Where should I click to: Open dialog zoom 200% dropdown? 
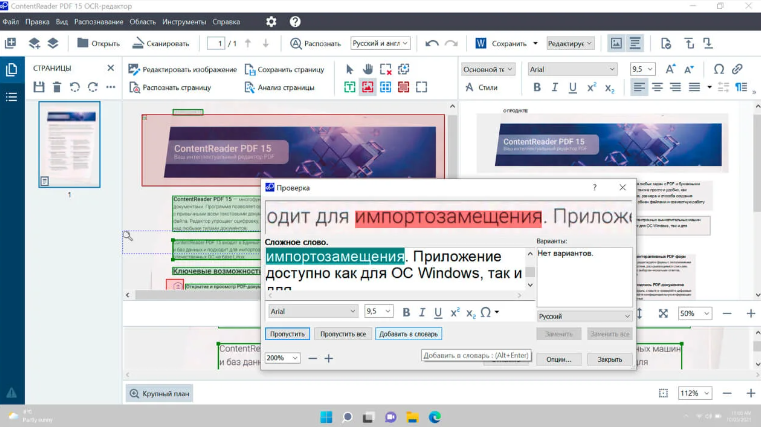[282, 358]
